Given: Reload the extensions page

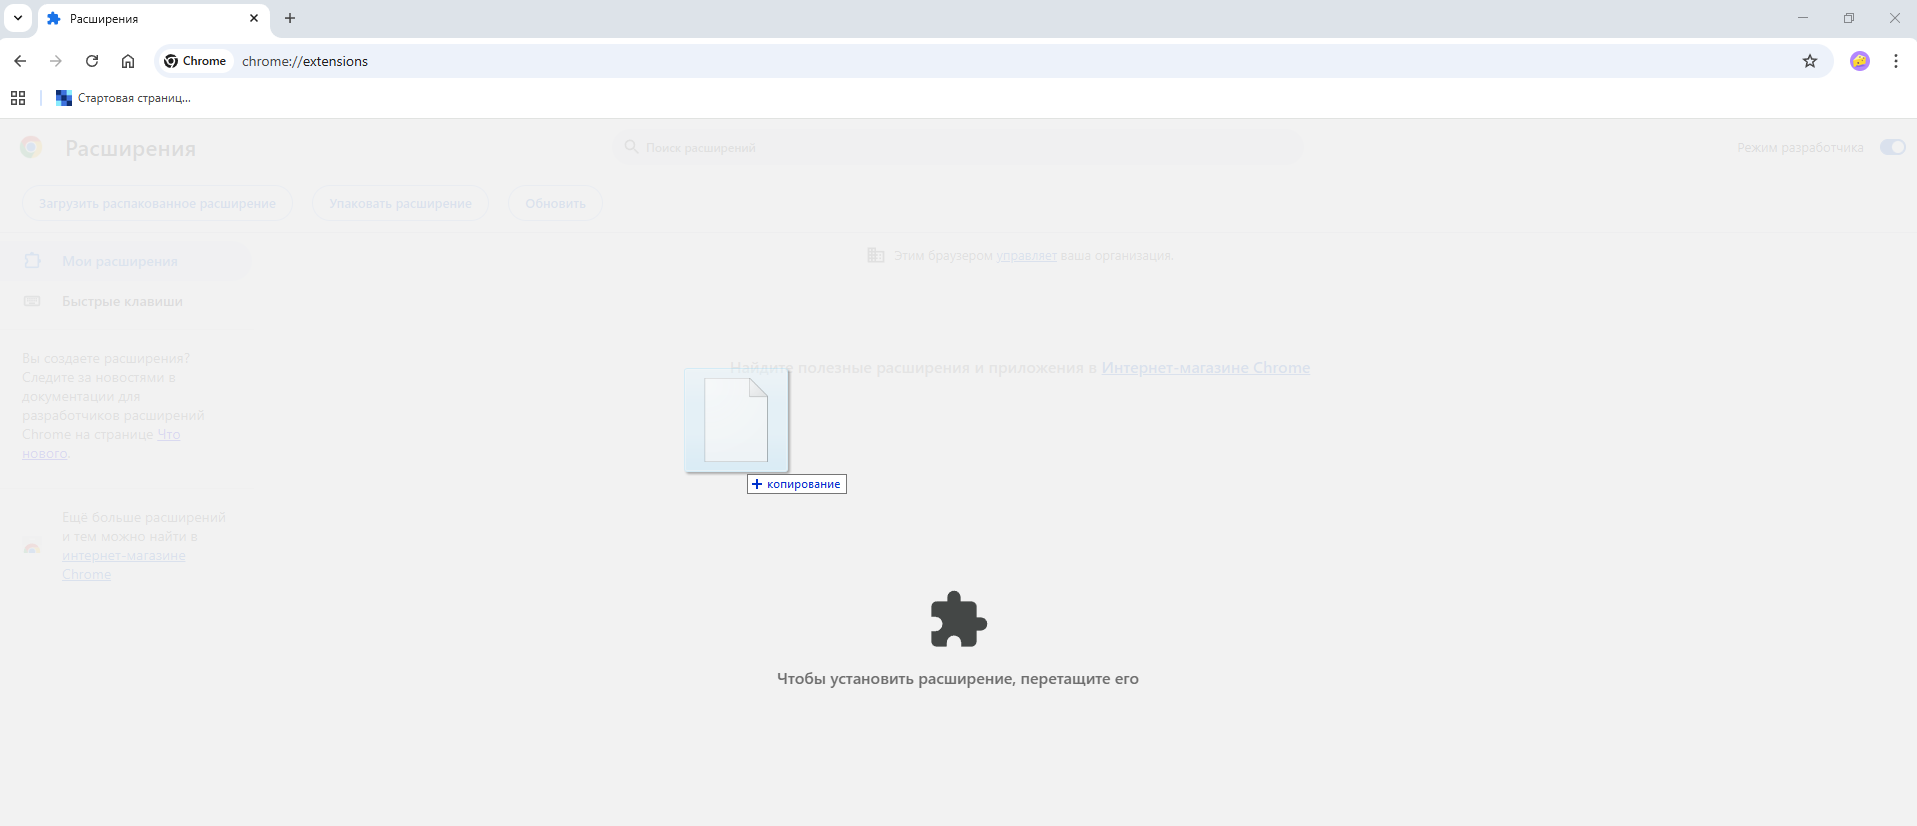Looking at the screenshot, I should coord(92,61).
